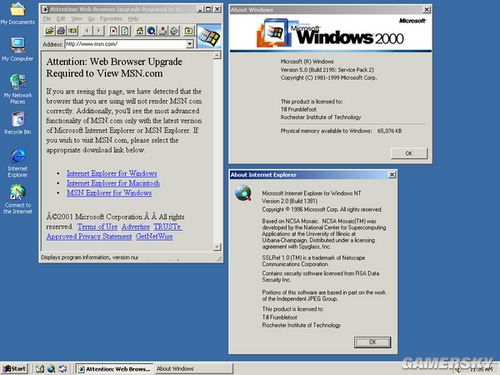Follow the MSN Explorer for Windows link
This screenshot has width=500, height=375.
tap(109, 193)
